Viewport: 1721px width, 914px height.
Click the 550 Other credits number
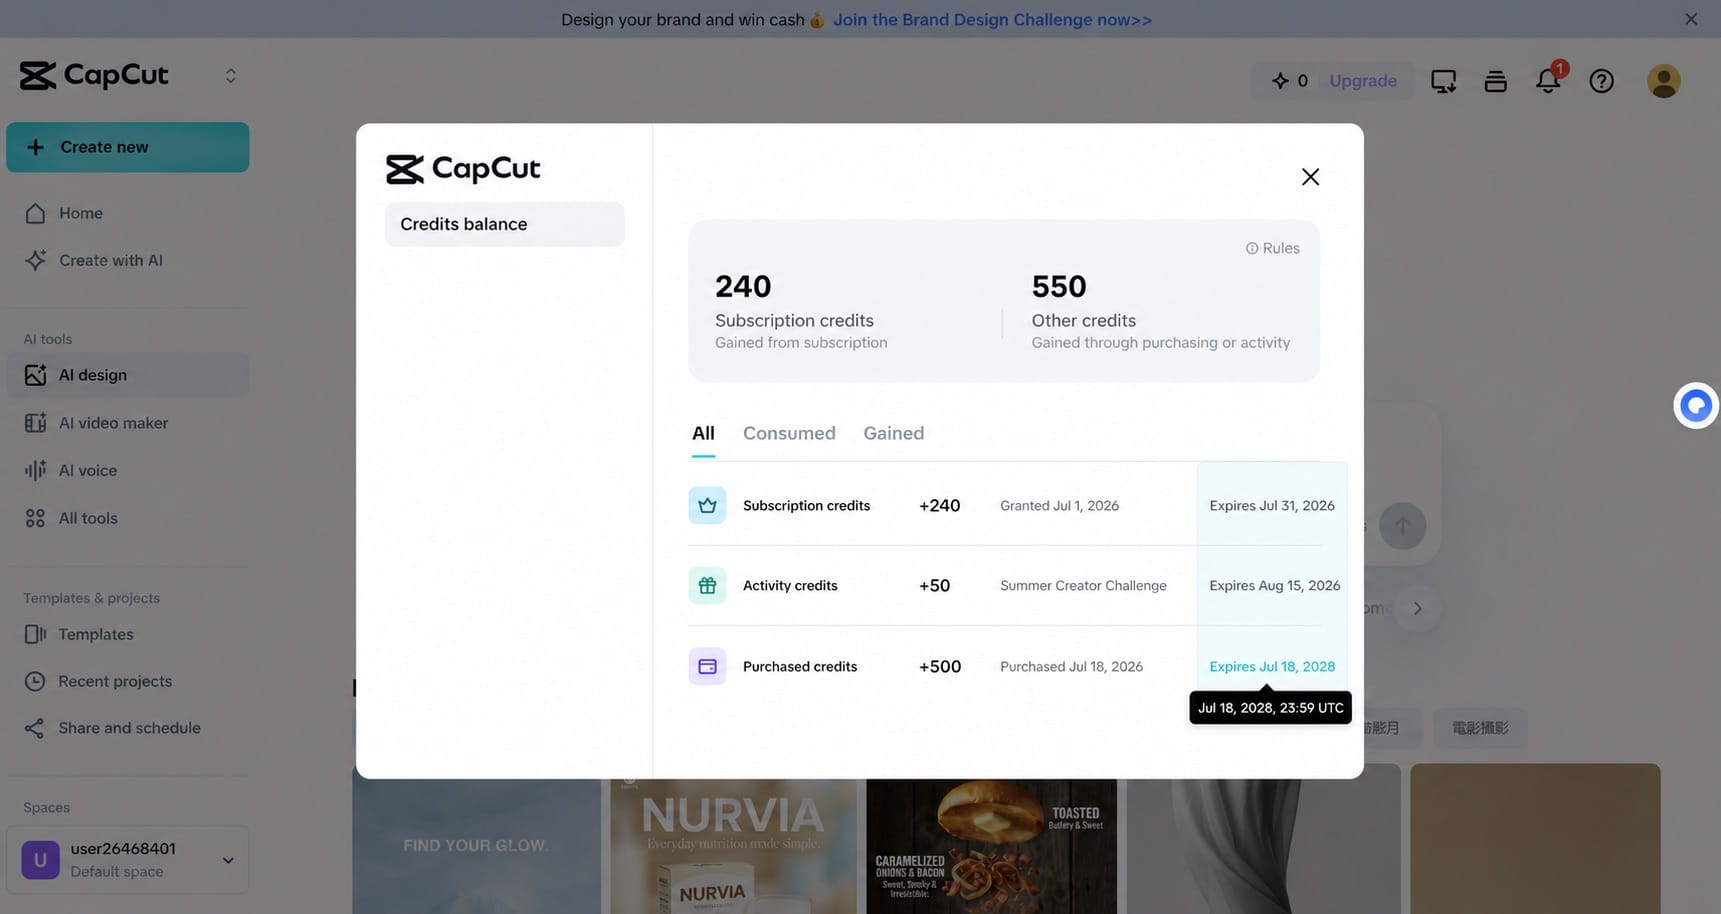1059,286
